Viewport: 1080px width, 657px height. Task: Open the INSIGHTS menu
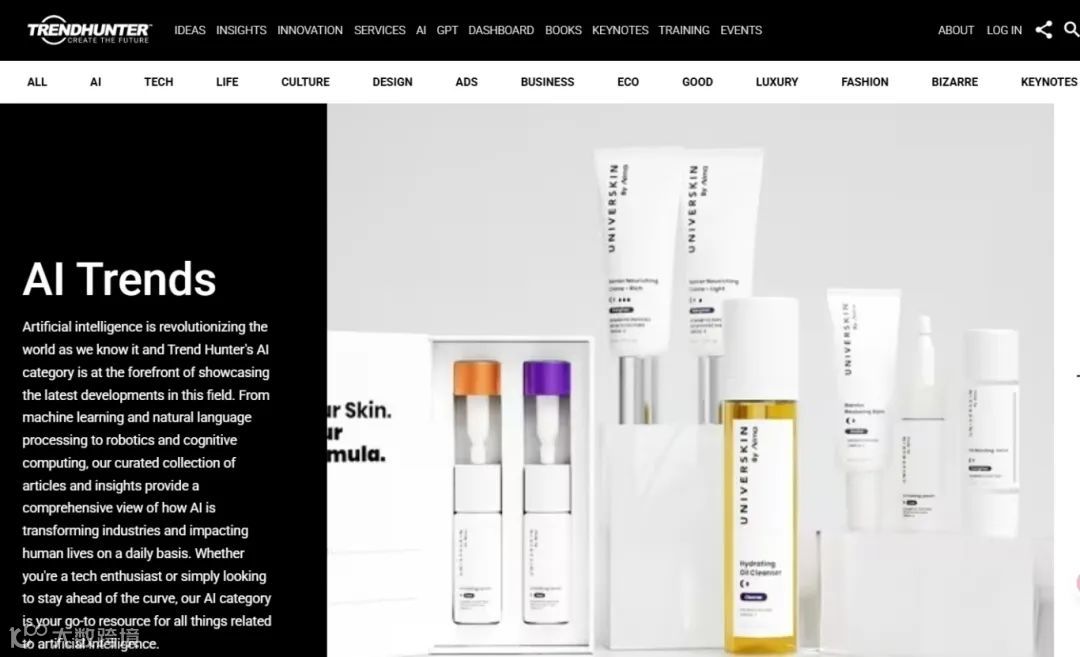point(241,30)
